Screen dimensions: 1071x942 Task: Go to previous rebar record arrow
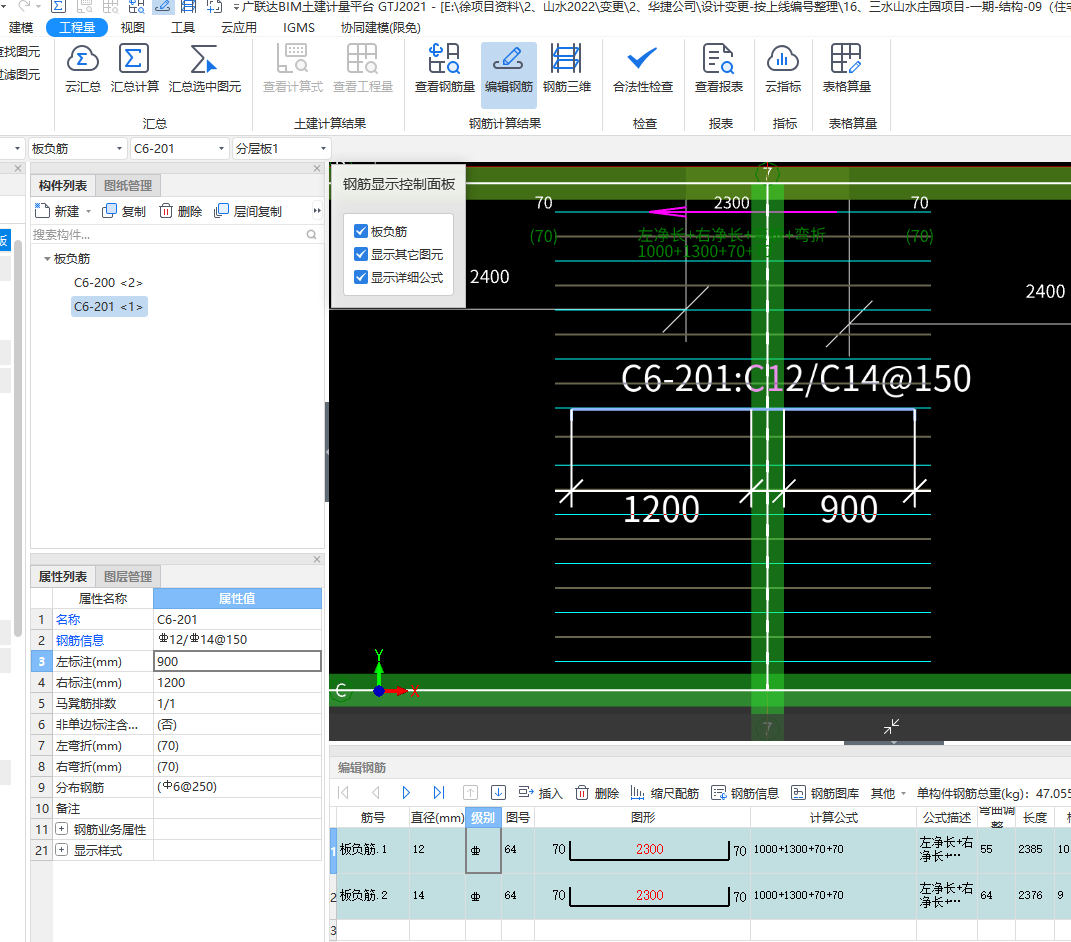coord(375,792)
